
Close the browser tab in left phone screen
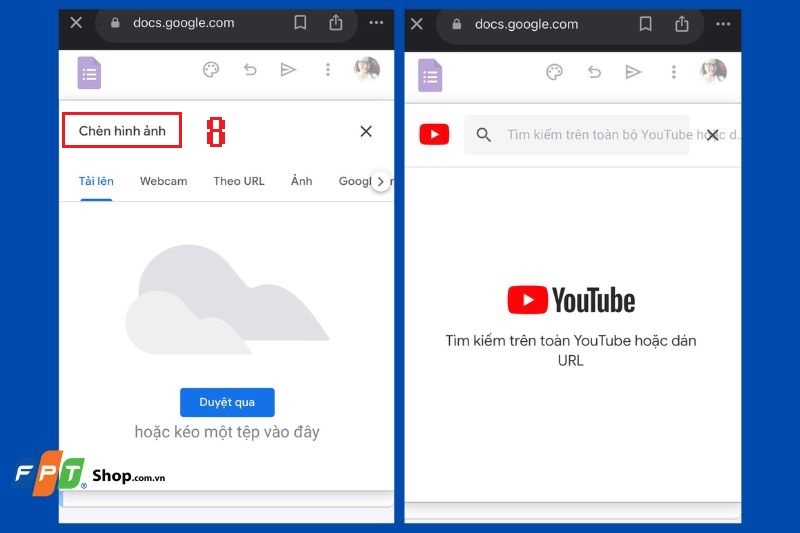pyautogui.click(x=76, y=22)
